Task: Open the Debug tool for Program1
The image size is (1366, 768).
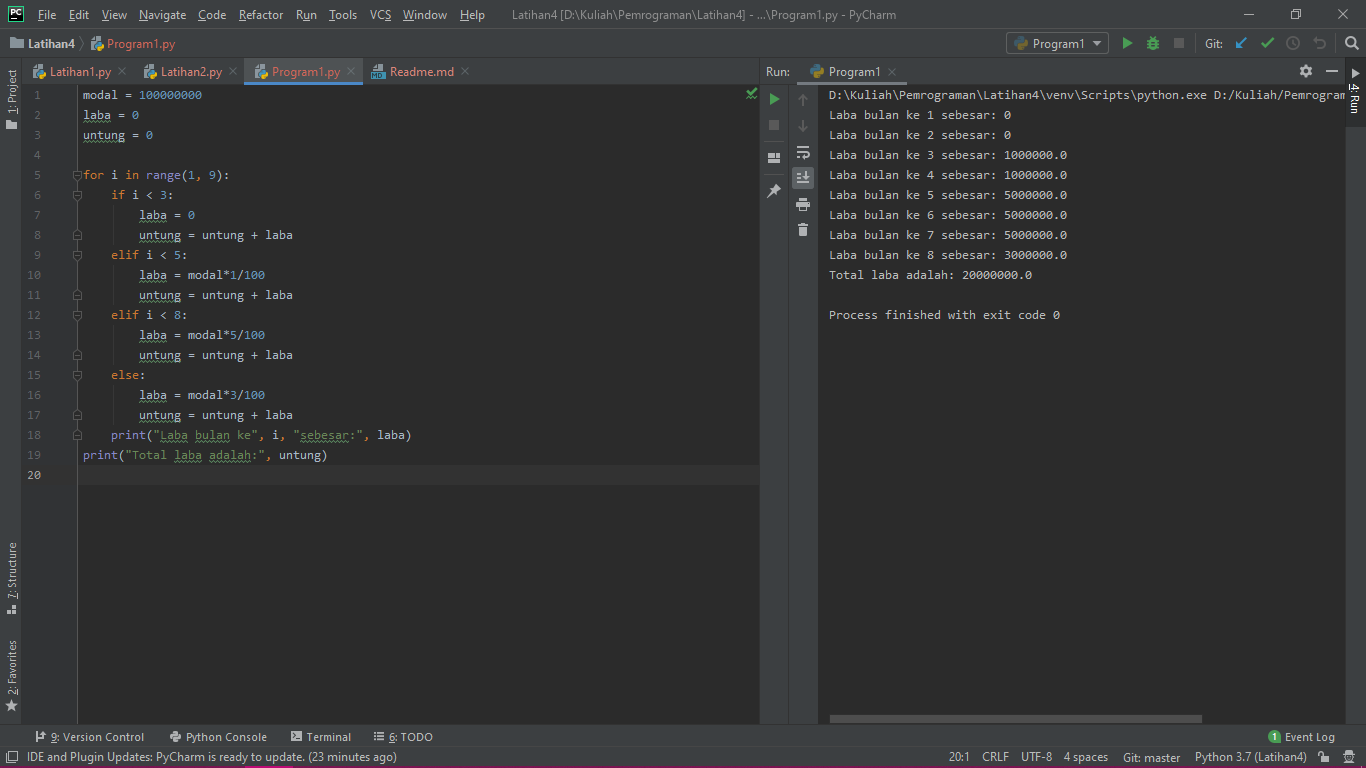Action: 1152,43
